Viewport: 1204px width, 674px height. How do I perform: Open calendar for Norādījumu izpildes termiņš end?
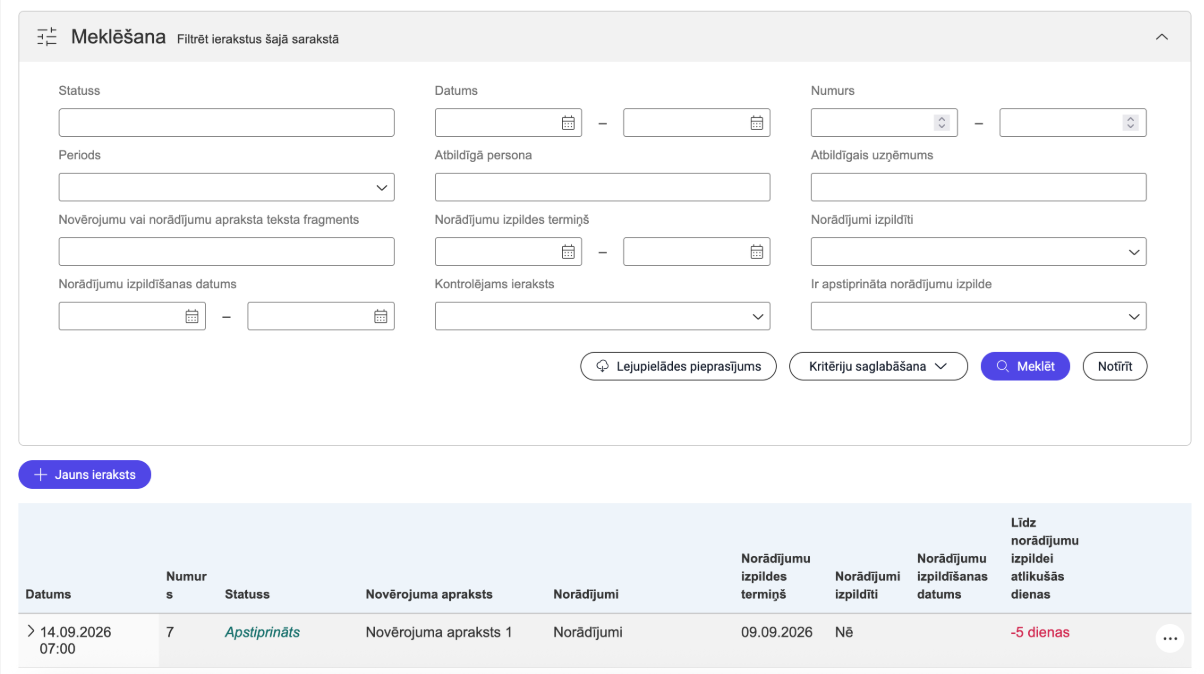click(757, 252)
